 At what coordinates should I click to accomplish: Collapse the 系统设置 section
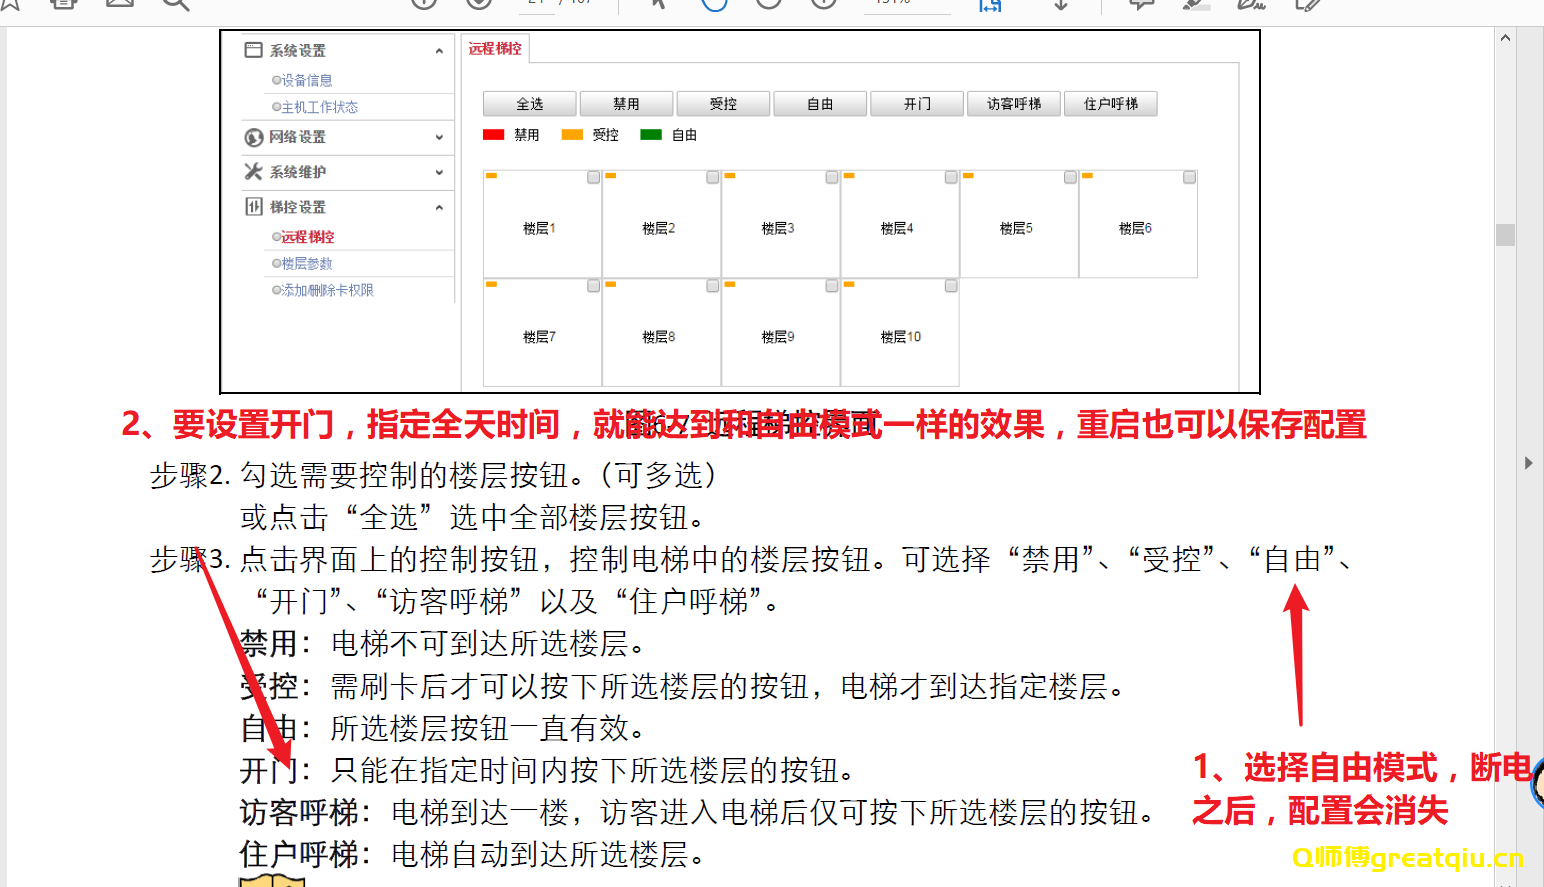click(438, 49)
